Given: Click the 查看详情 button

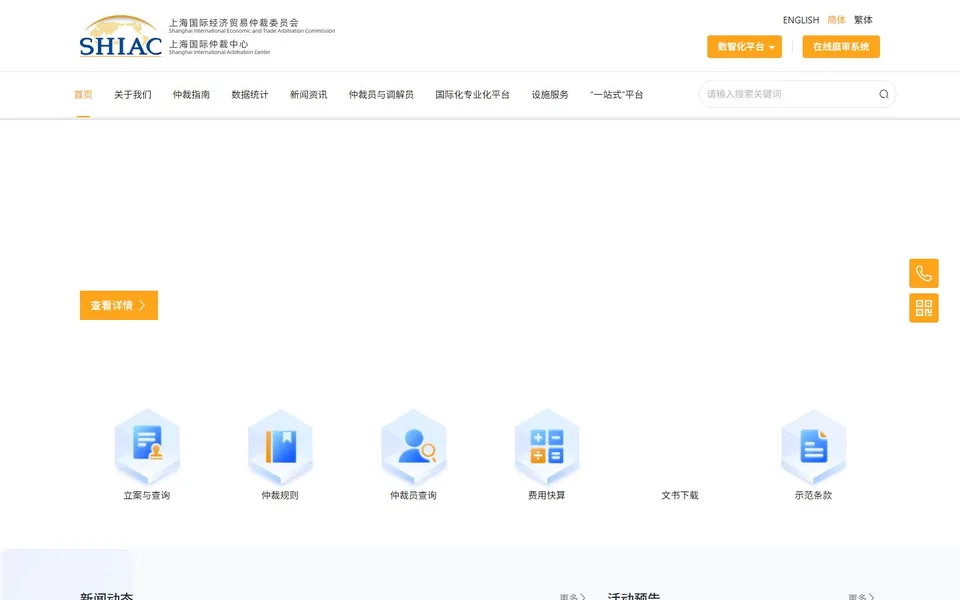Looking at the screenshot, I should coord(119,305).
